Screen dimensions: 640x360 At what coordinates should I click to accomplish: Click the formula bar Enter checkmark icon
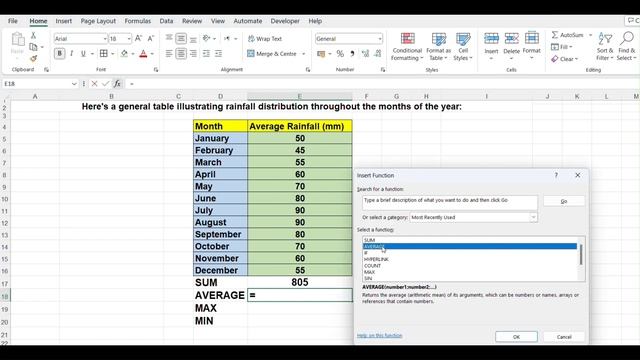(105, 84)
